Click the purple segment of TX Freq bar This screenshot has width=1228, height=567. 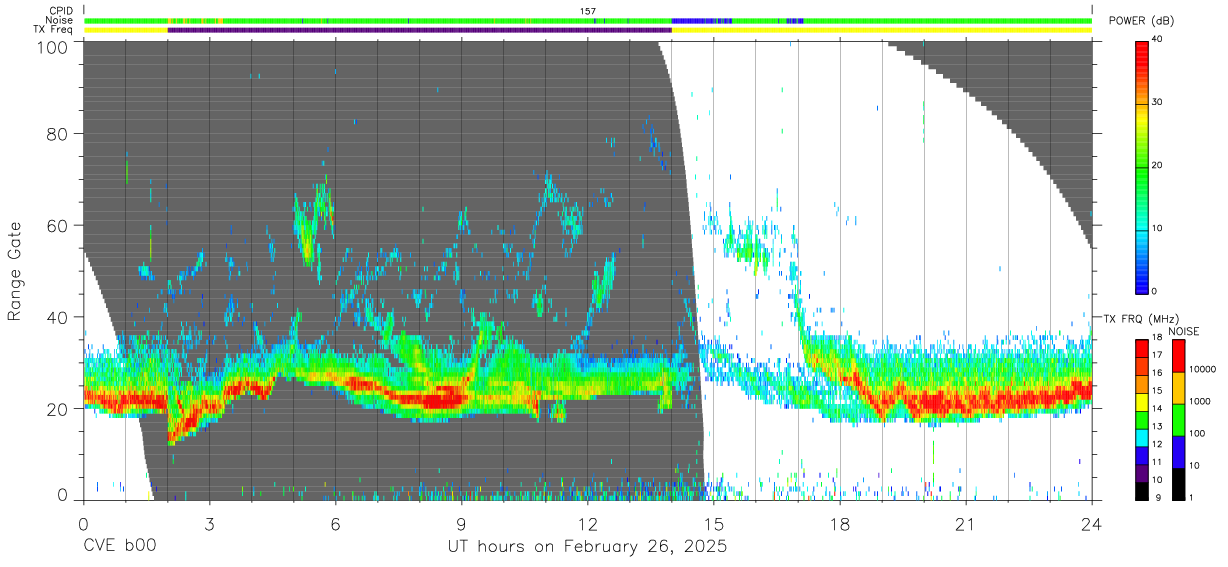pyautogui.click(x=419, y=30)
